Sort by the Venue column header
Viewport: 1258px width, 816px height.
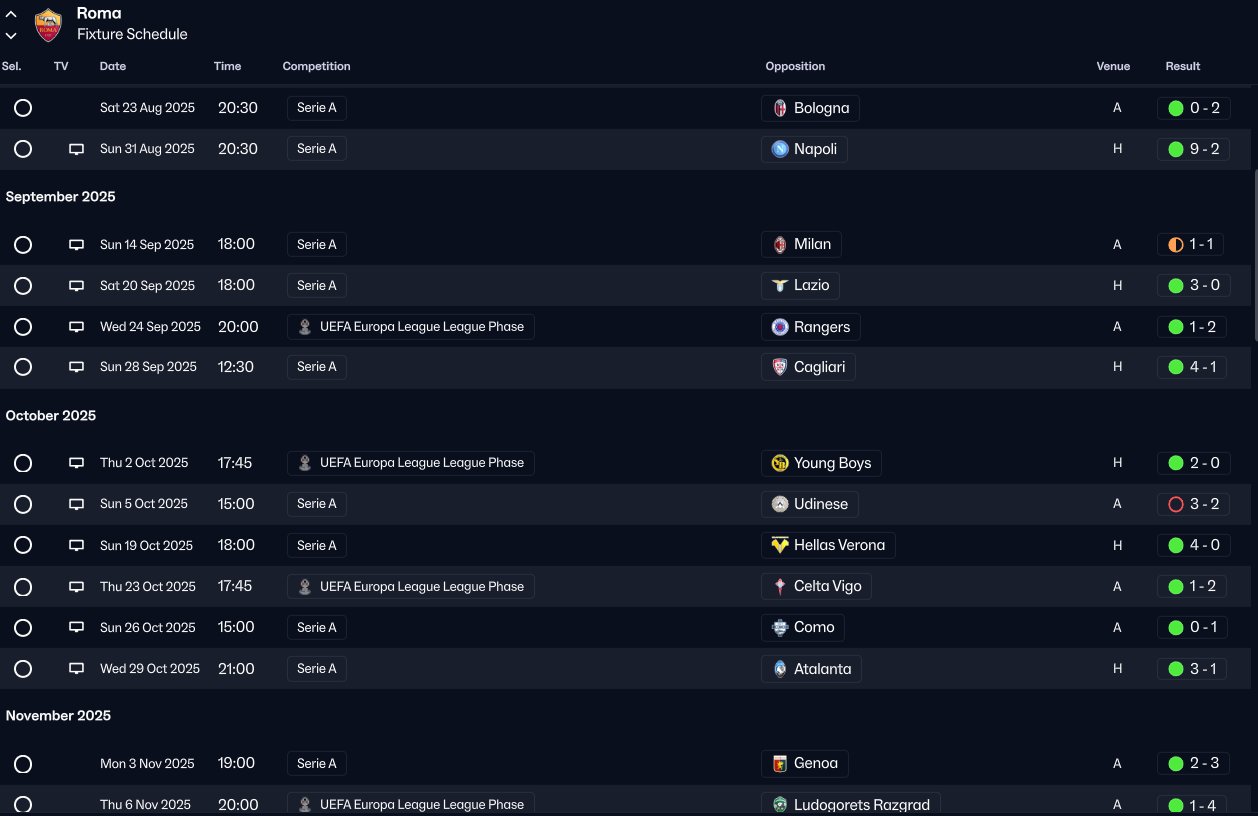1113,67
